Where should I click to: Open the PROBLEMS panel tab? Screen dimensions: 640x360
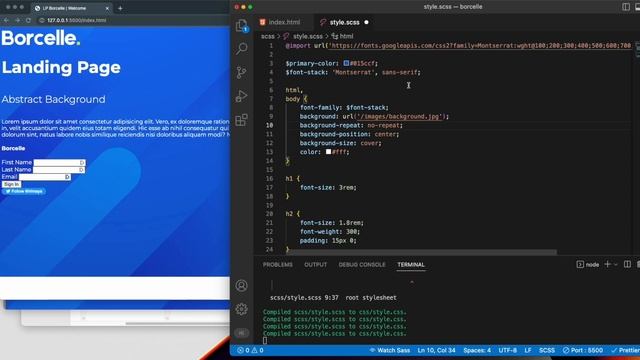click(x=278, y=264)
